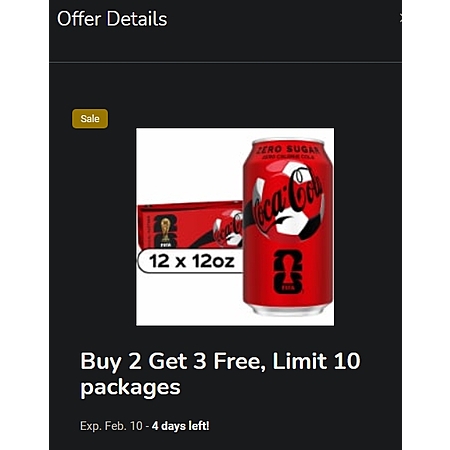The width and height of the screenshot is (450, 450).
Task: Click the FIFA 26 logo on the can
Action: pyautogui.click(x=288, y=272)
